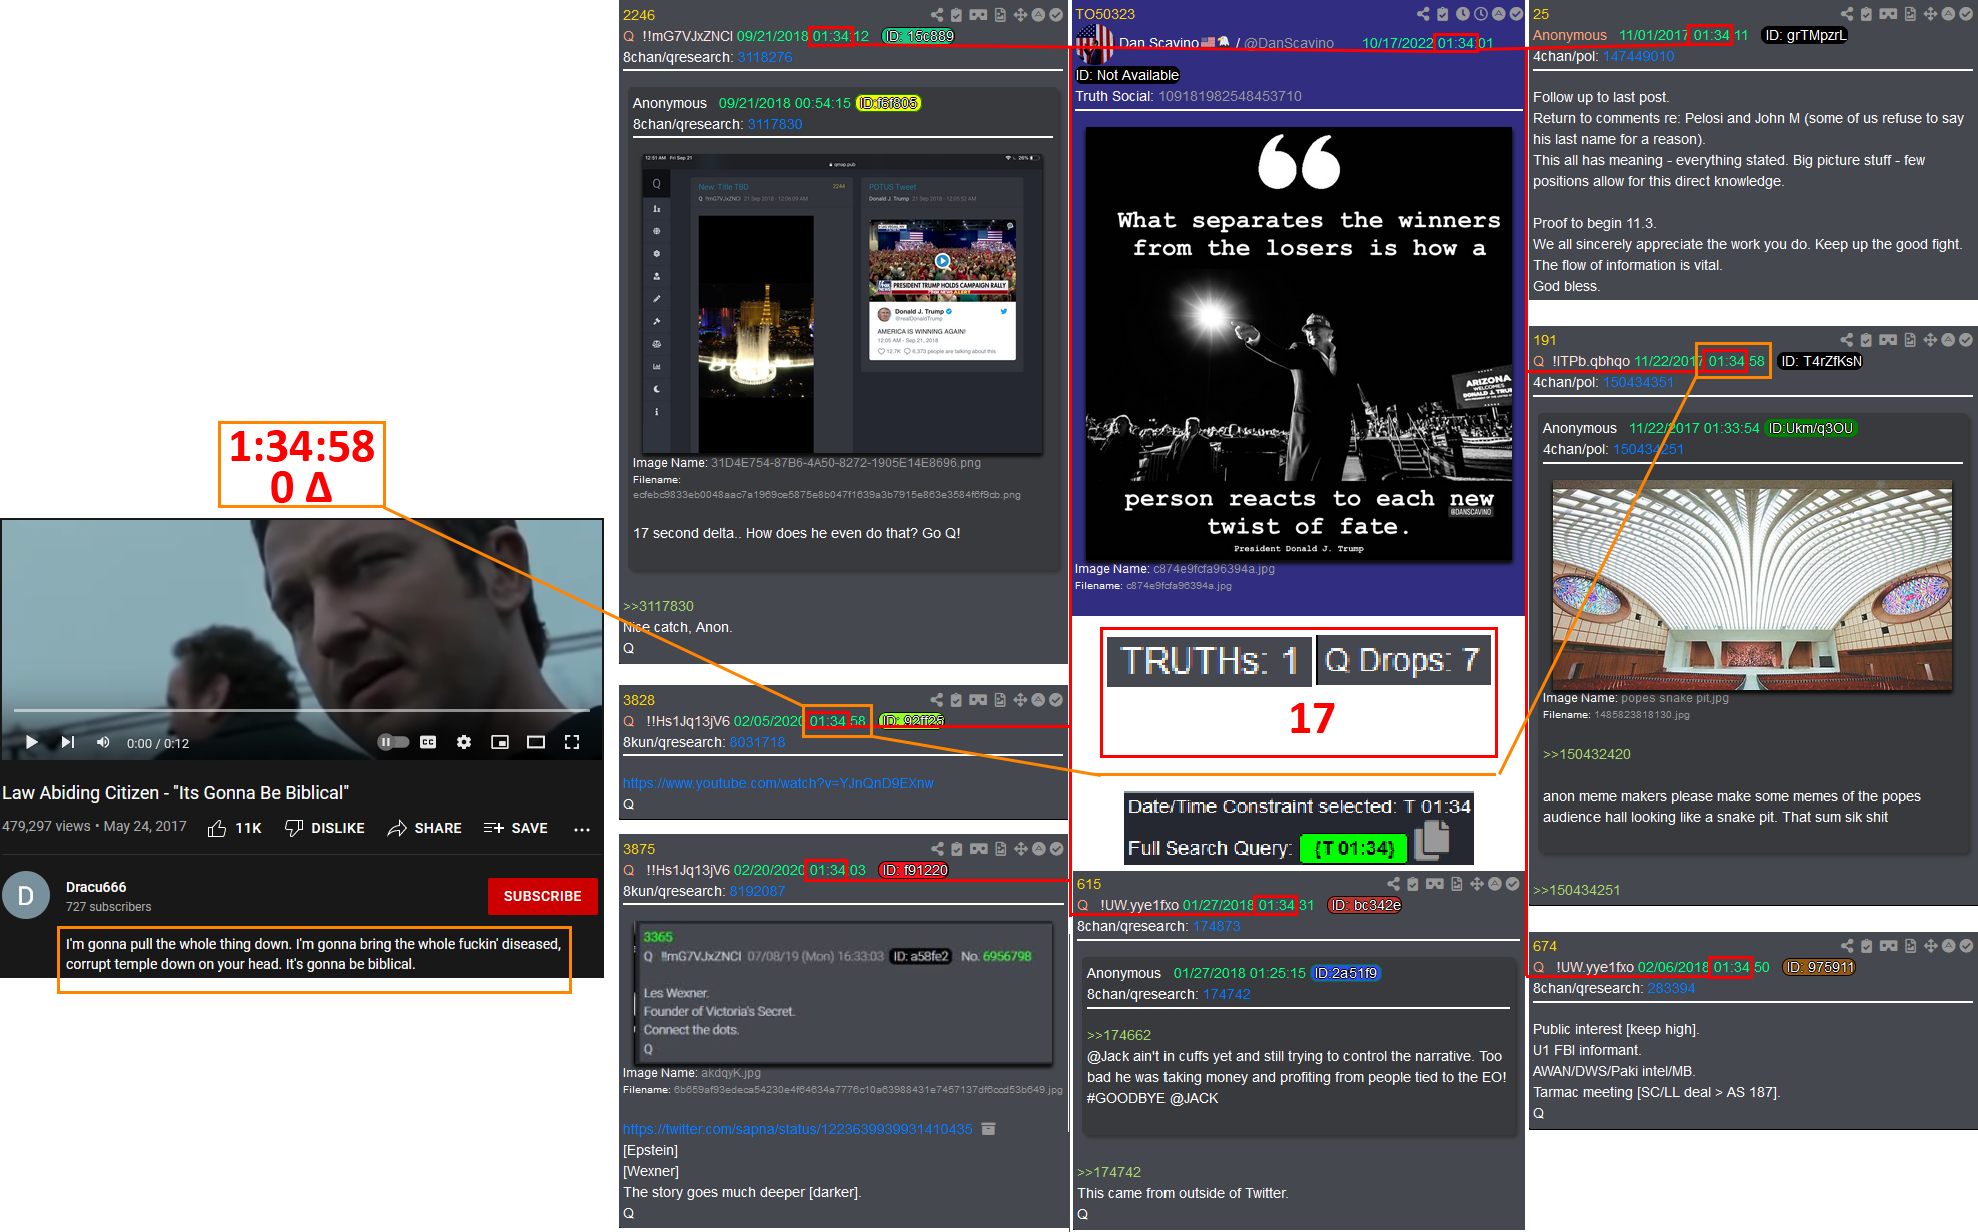This screenshot has width=1978, height=1232.
Task: Skip to the next YouTube video
Action: pyautogui.click(x=67, y=742)
